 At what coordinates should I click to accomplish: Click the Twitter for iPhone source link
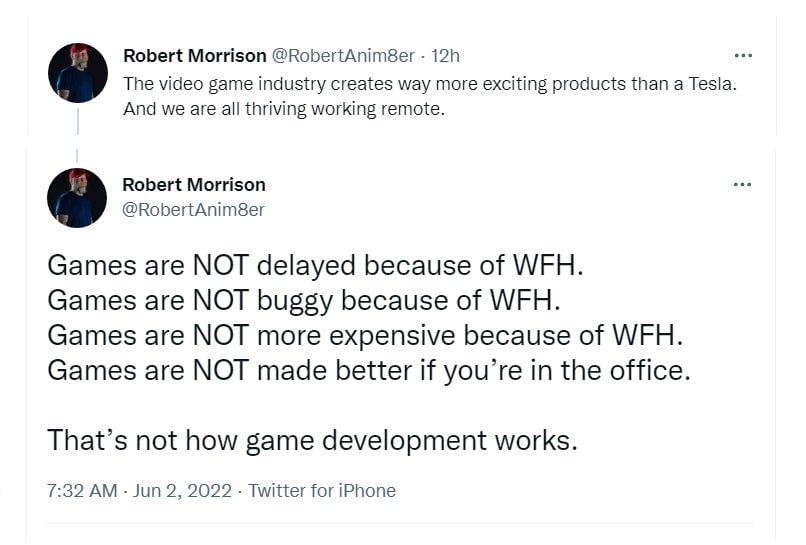[x=322, y=490]
